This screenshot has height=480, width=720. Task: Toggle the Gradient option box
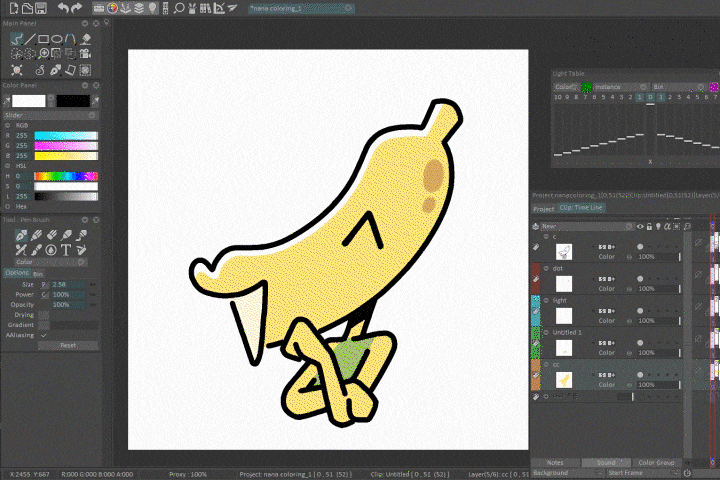44,325
